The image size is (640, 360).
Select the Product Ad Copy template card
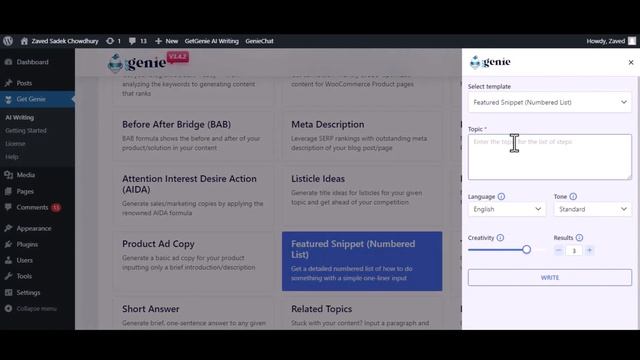pyautogui.click(x=193, y=261)
